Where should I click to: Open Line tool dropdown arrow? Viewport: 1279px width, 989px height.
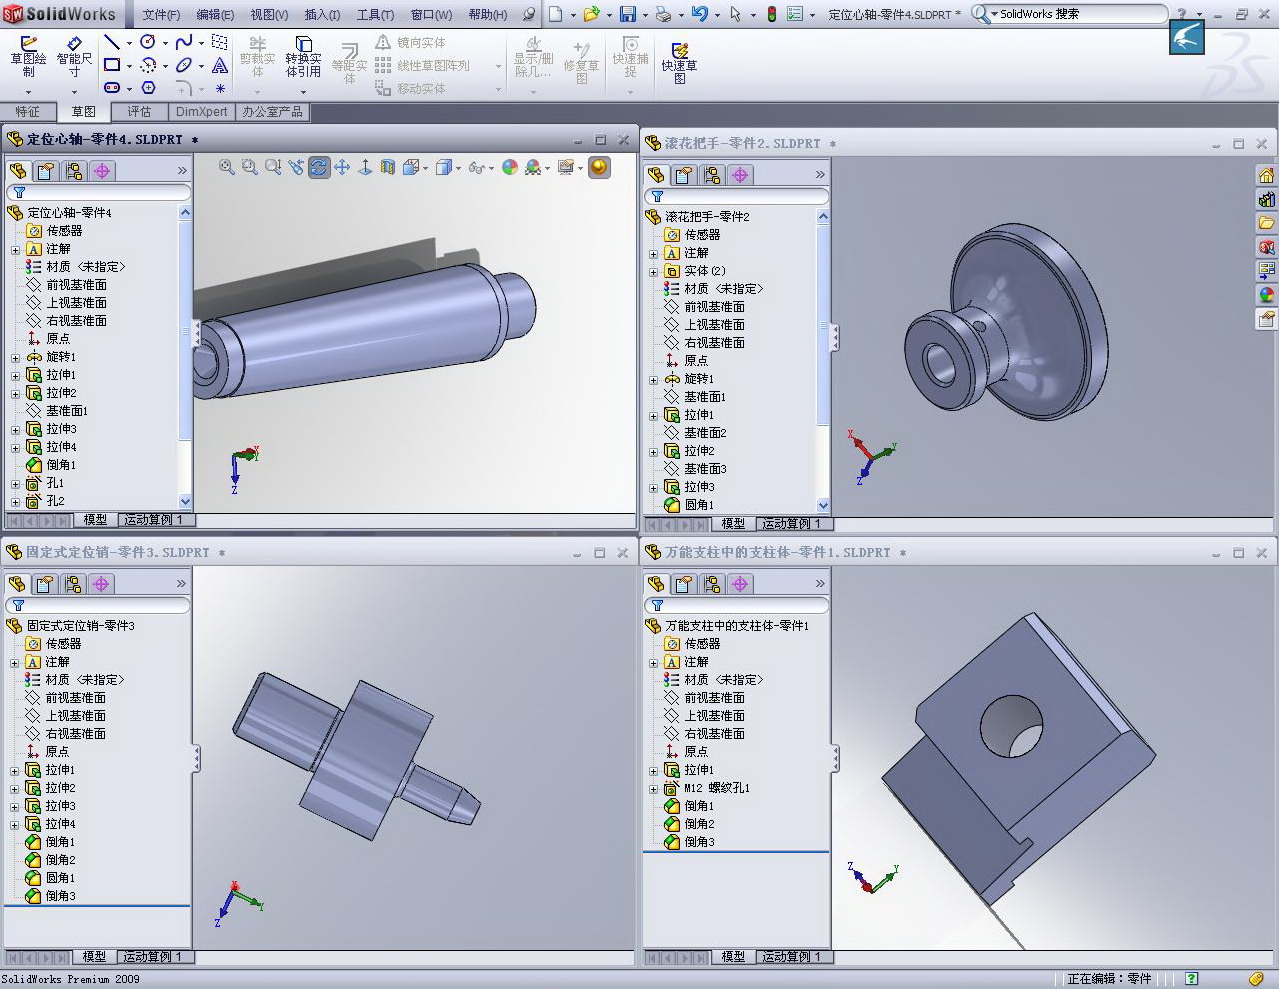(129, 43)
